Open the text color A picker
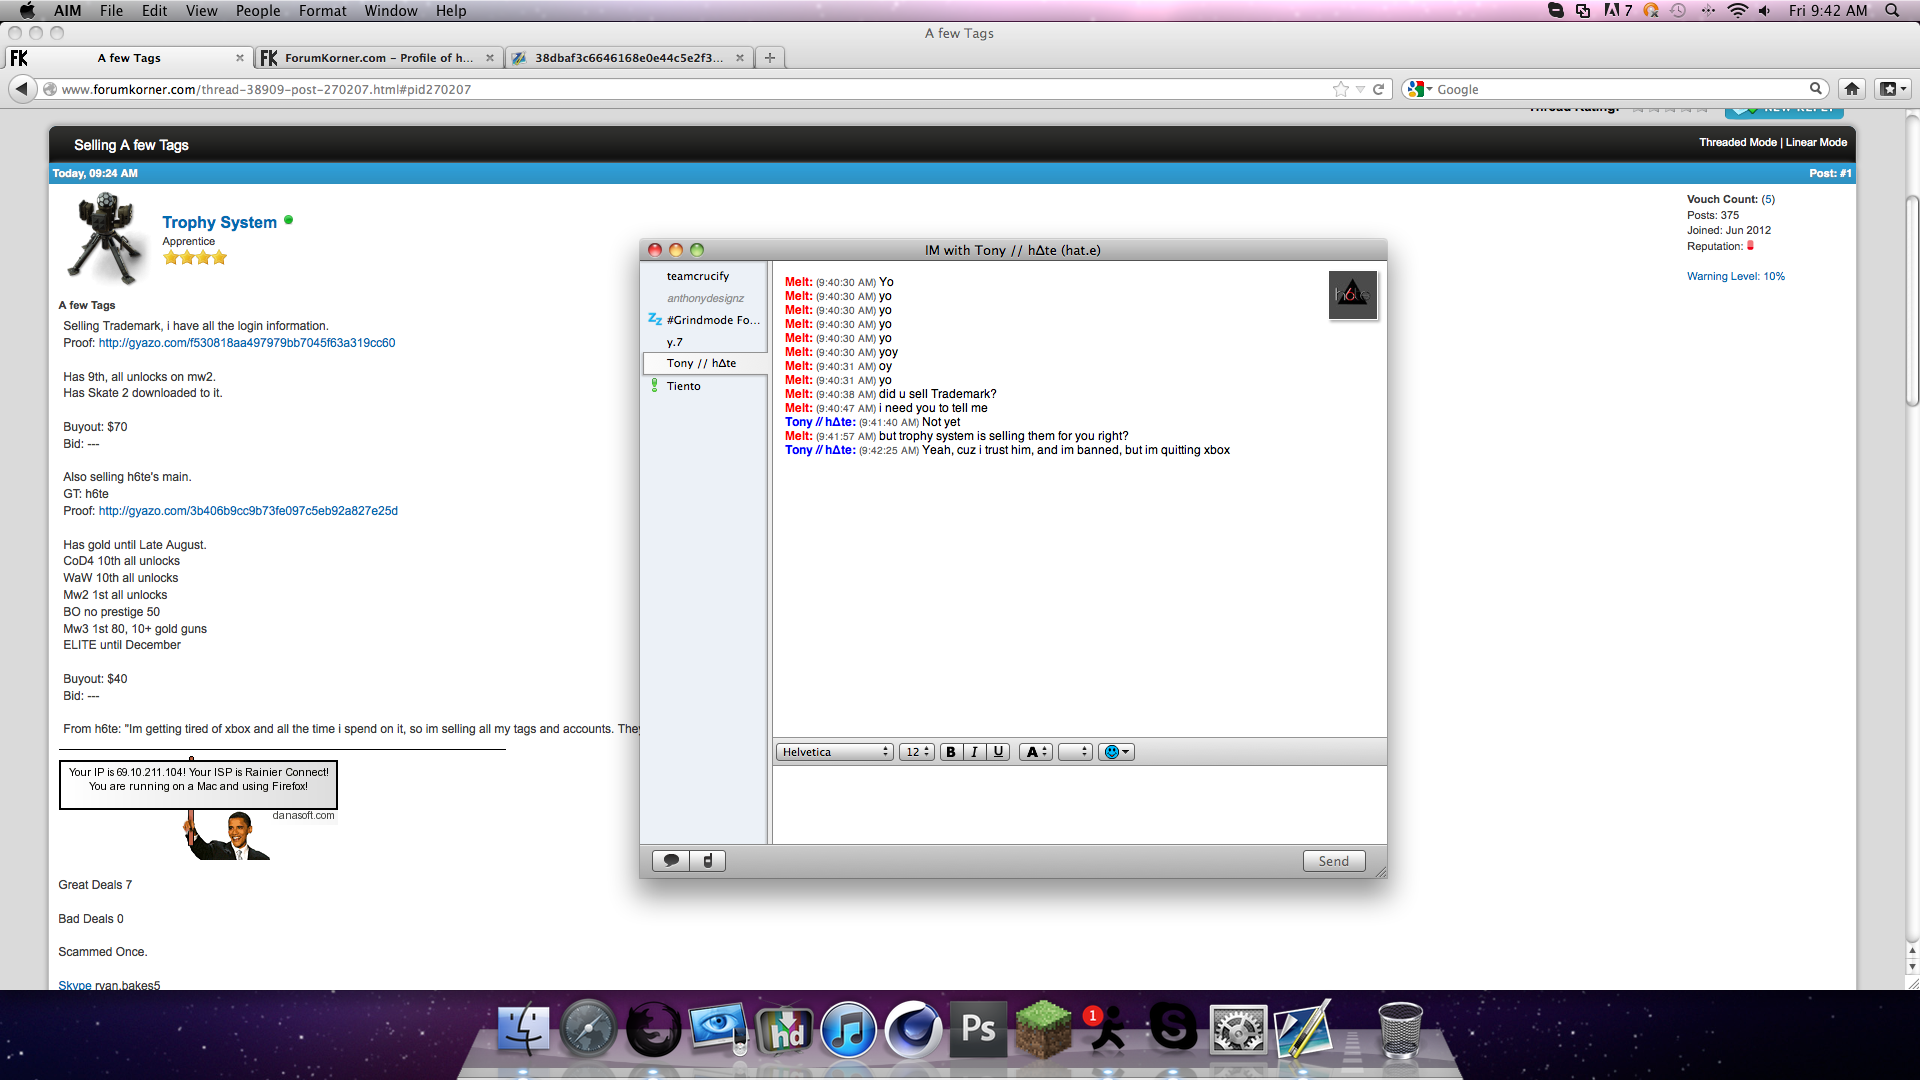The width and height of the screenshot is (1920, 1080). pyautogui.click(x=1036, y=752)
